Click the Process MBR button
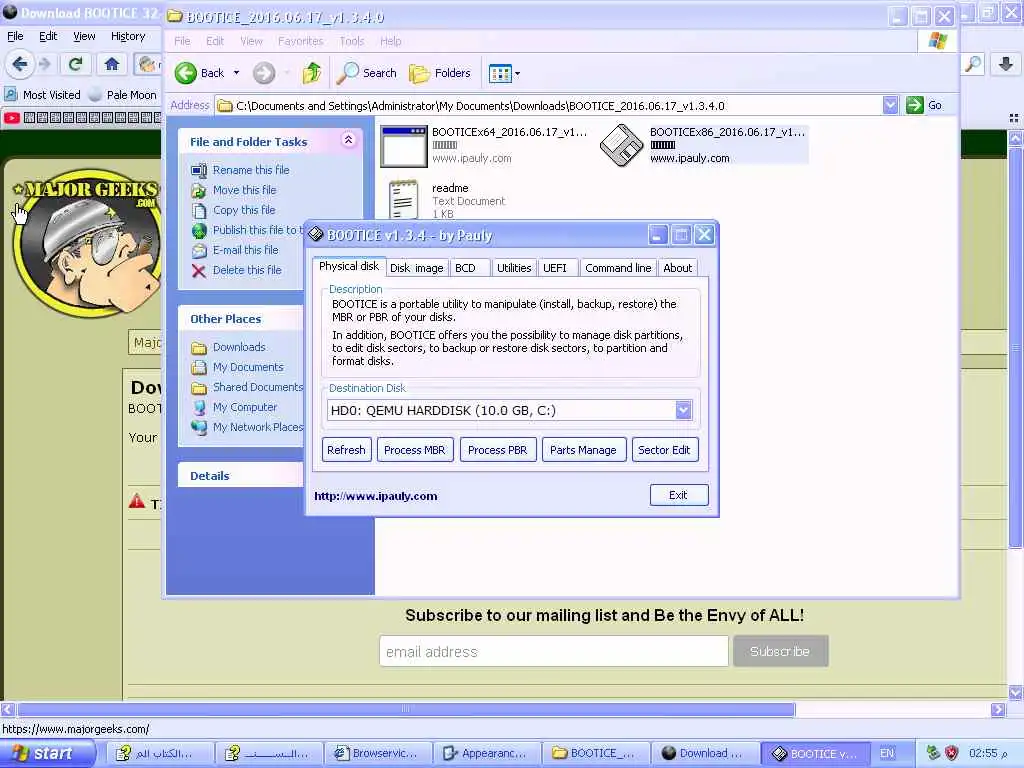Image resolution: width=1024 pixels, height=768 pixels. coord(415,450)
